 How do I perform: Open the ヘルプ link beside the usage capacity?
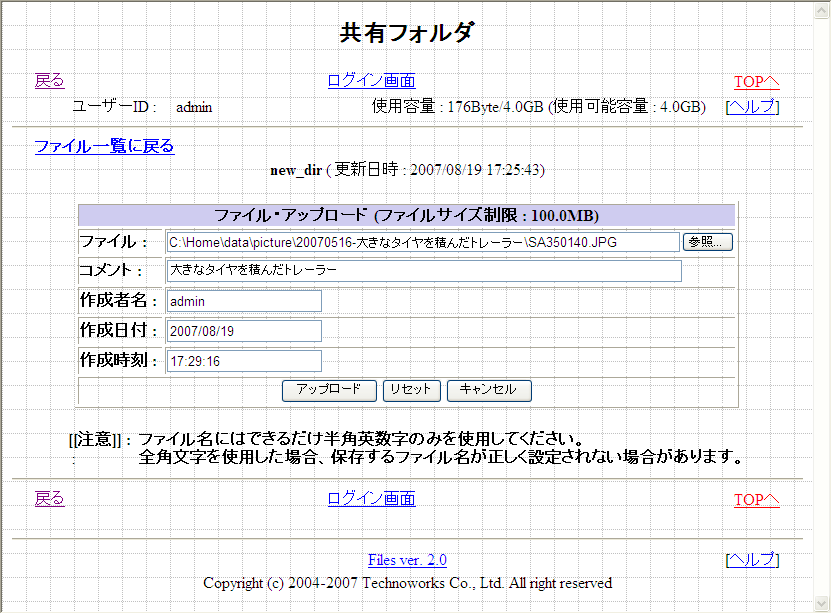click(752, 107)
